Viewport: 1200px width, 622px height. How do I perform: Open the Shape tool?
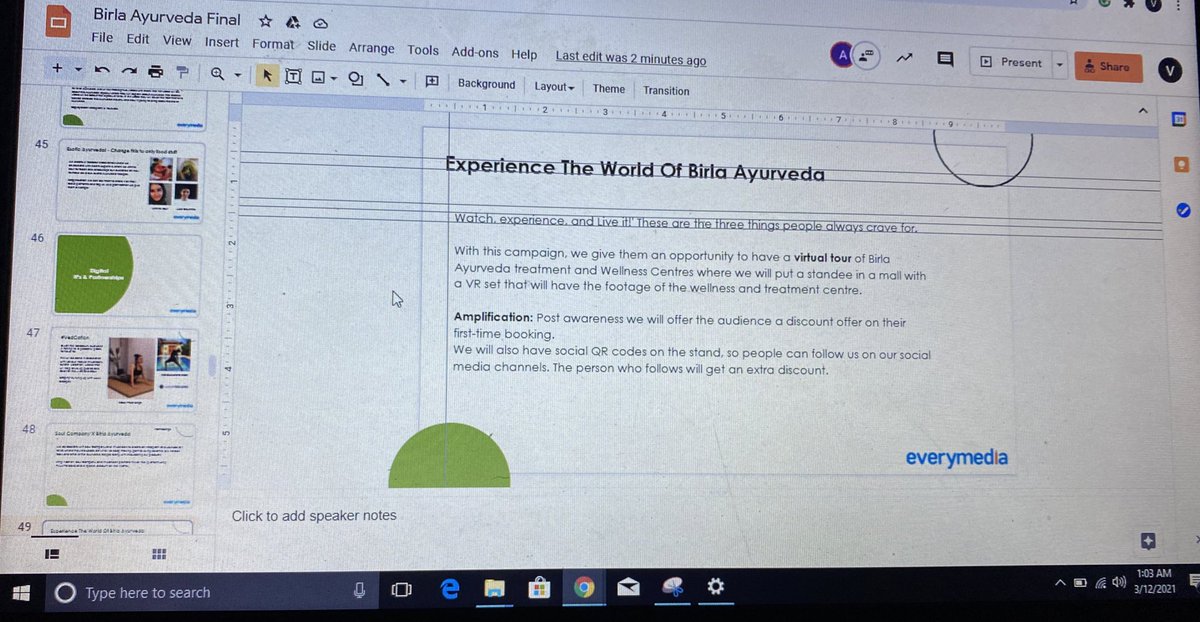pyautogui.click(x=355, y=79)
